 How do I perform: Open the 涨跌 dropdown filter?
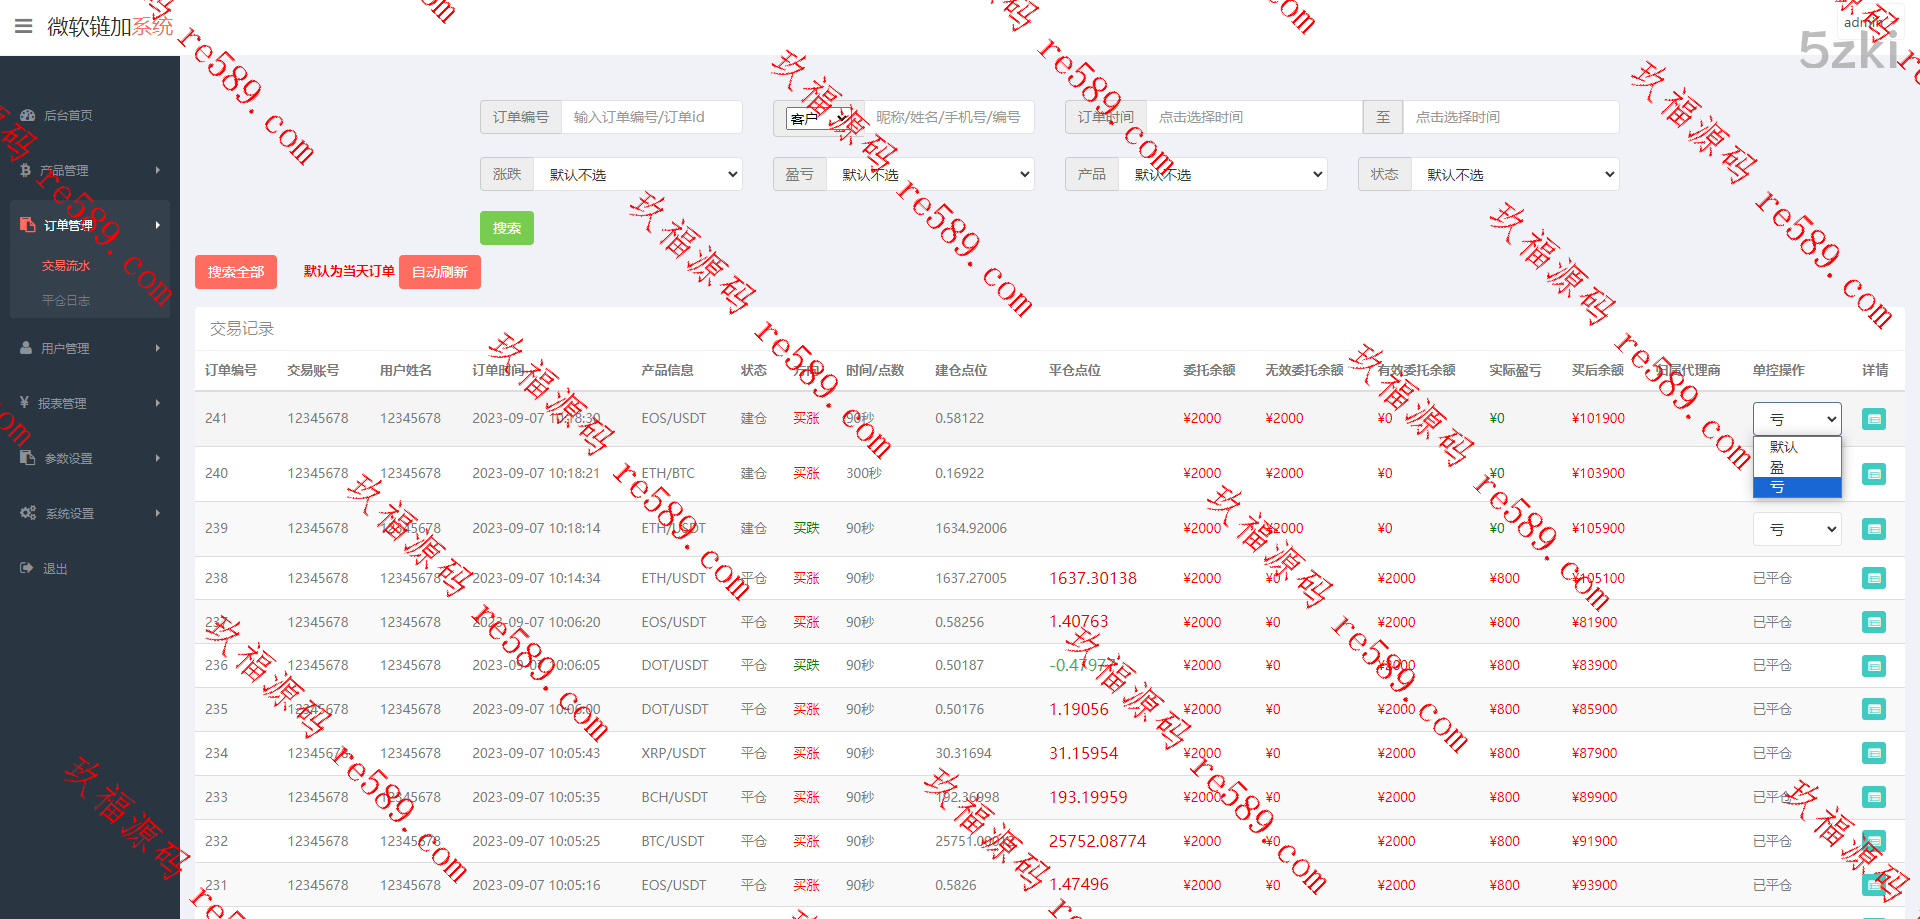coord(637,174)
